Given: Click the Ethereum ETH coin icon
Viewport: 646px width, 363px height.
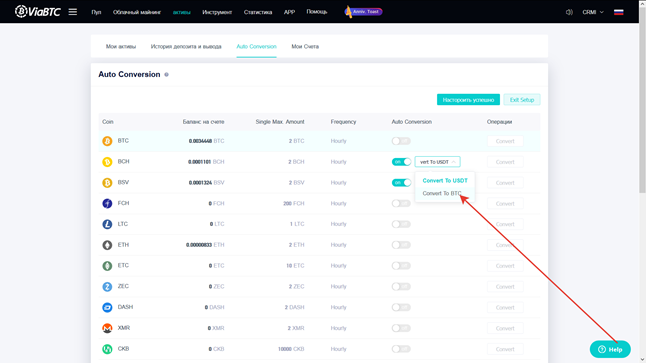Looking at the screenshot, I should 107,245.
